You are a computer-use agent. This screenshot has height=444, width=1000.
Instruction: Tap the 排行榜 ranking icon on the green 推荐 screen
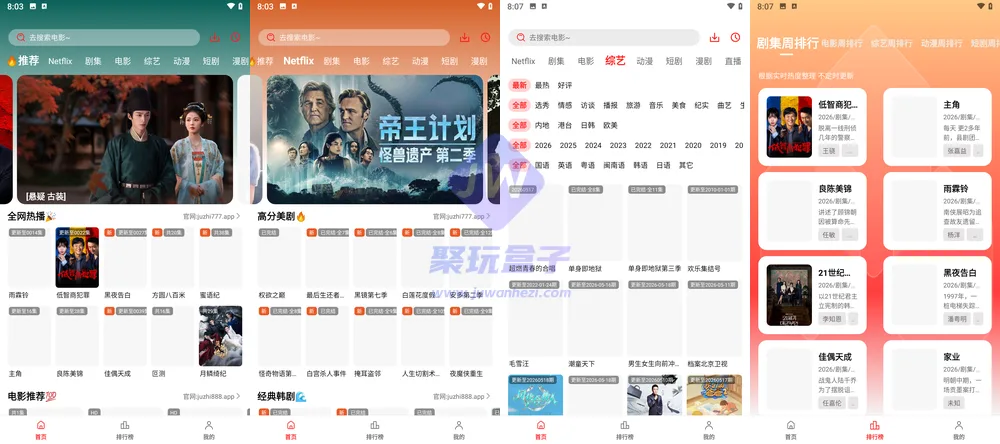point(124,425)
